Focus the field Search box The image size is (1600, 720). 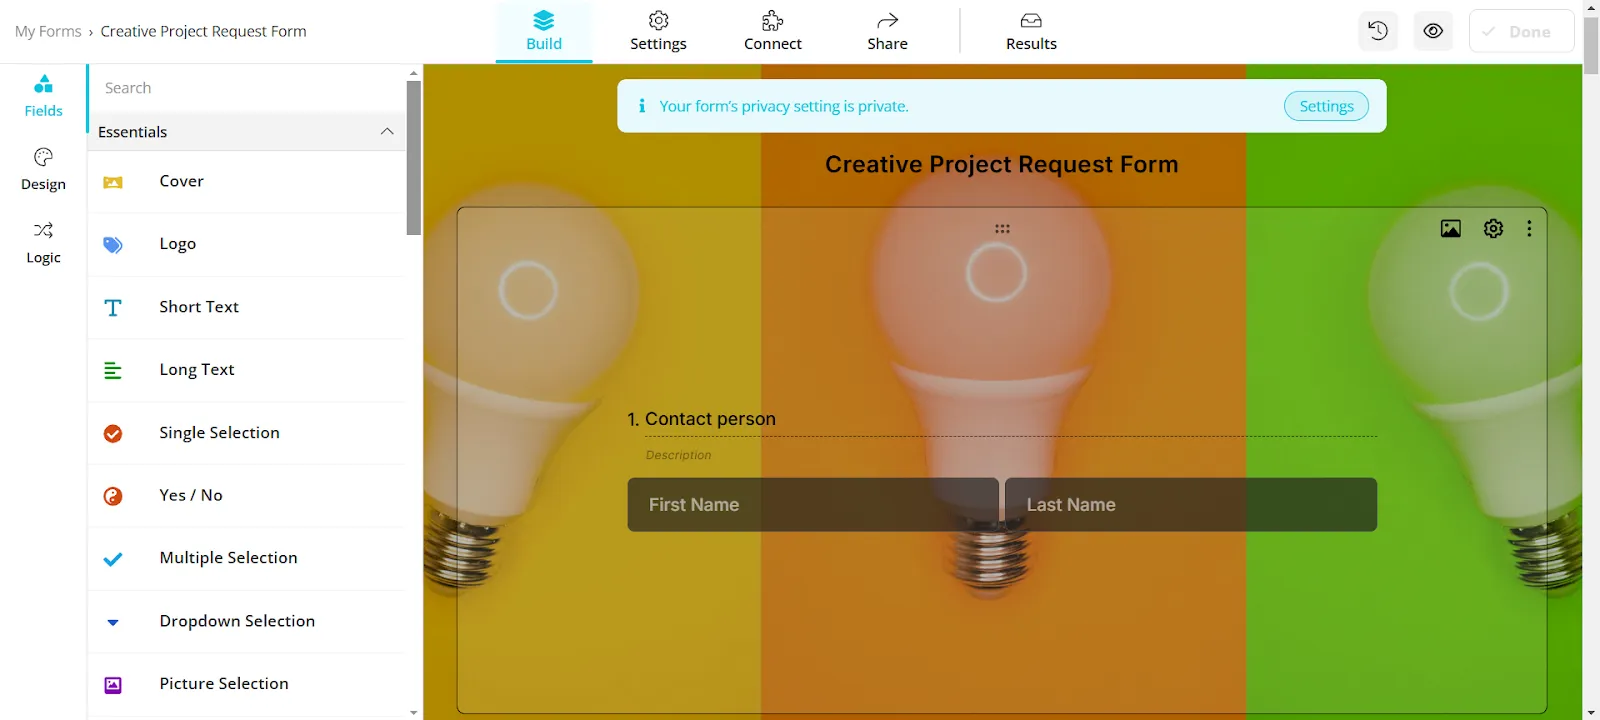point(246,88)
